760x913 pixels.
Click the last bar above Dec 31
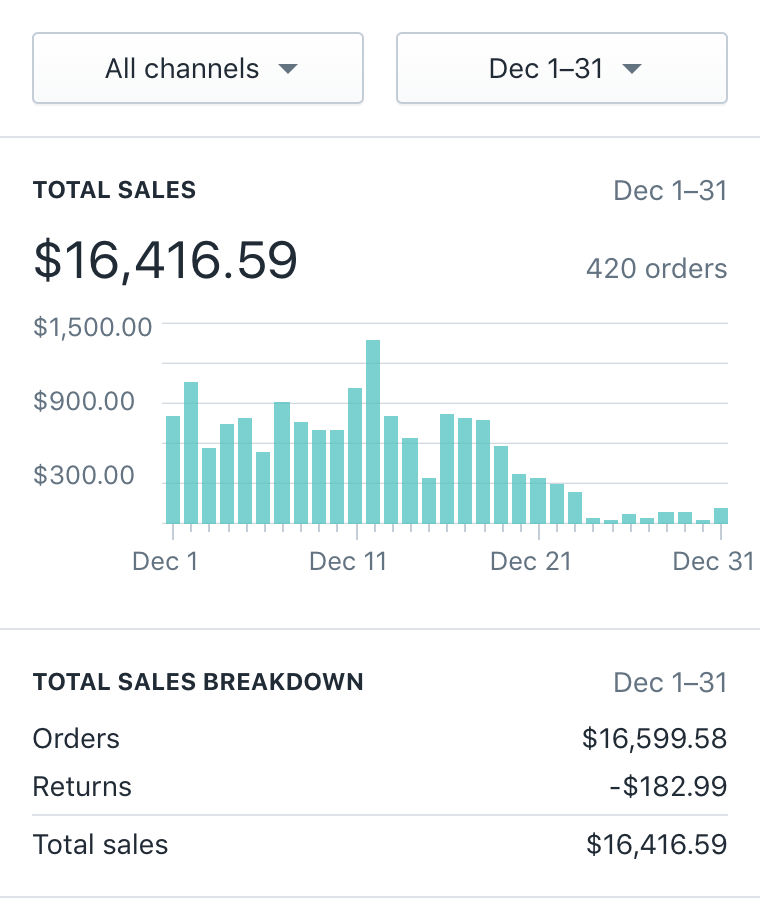tap(721, 515)
